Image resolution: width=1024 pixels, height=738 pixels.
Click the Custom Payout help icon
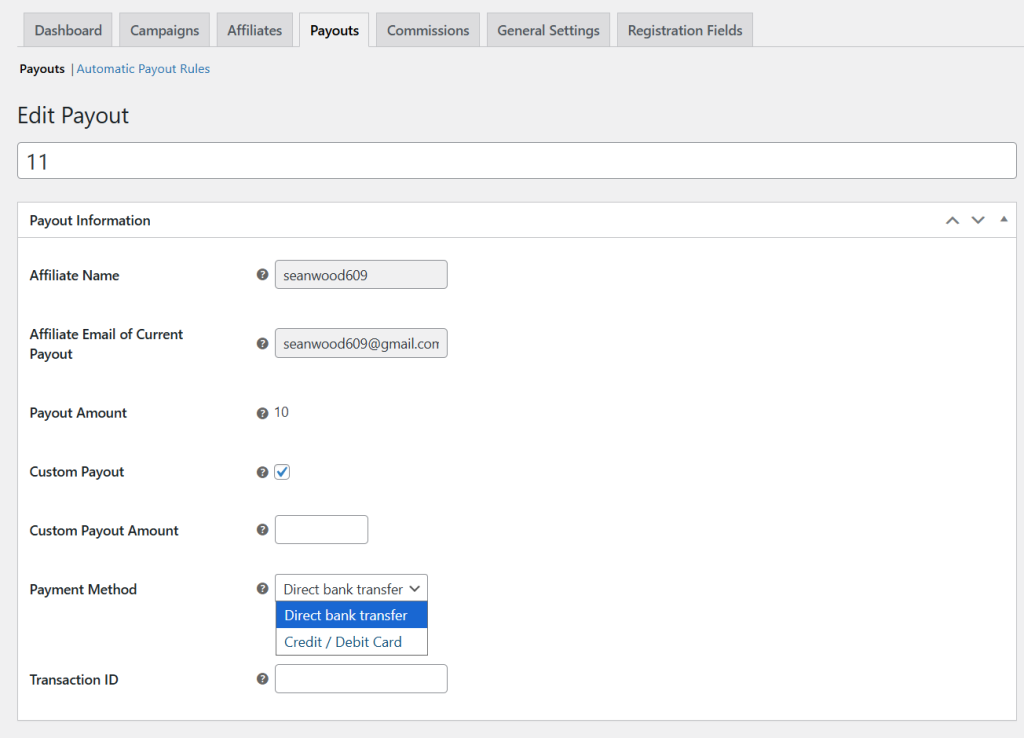point(263,472)
